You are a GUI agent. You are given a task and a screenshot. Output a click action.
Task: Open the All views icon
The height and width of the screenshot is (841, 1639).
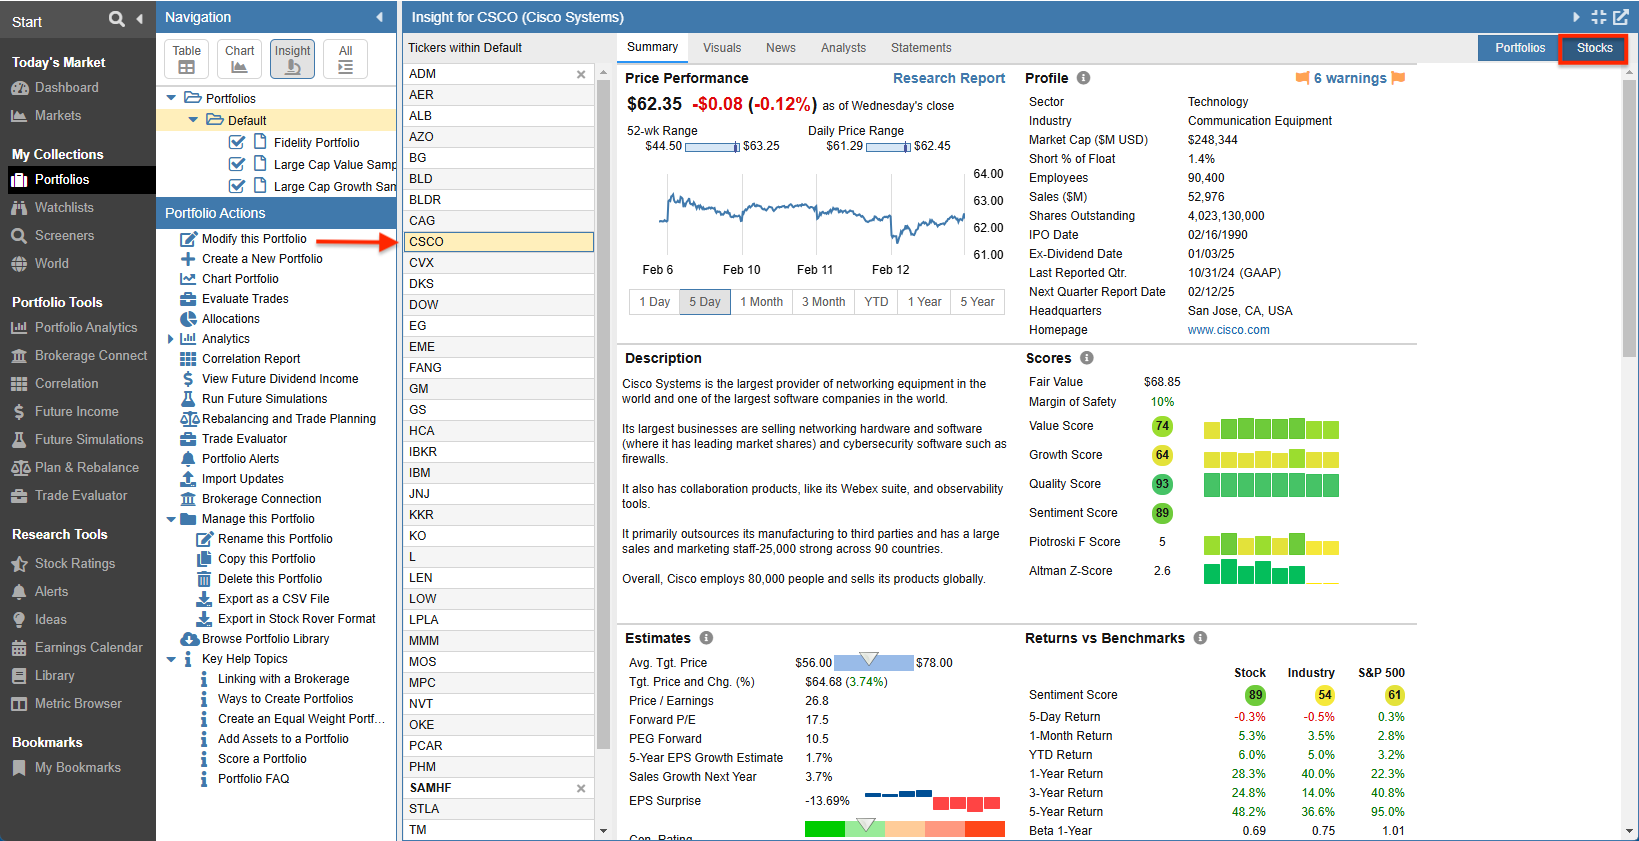[x=345, y=59]
